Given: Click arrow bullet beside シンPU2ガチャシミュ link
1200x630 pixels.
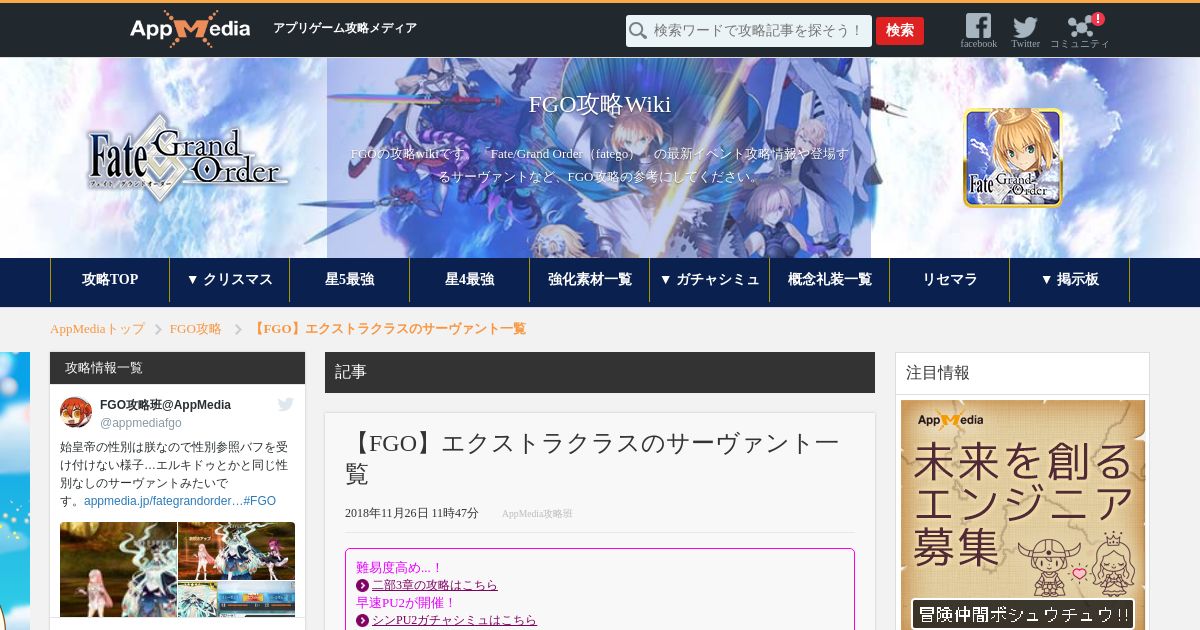Looking at the screenshot, I should tap(362, 621).
